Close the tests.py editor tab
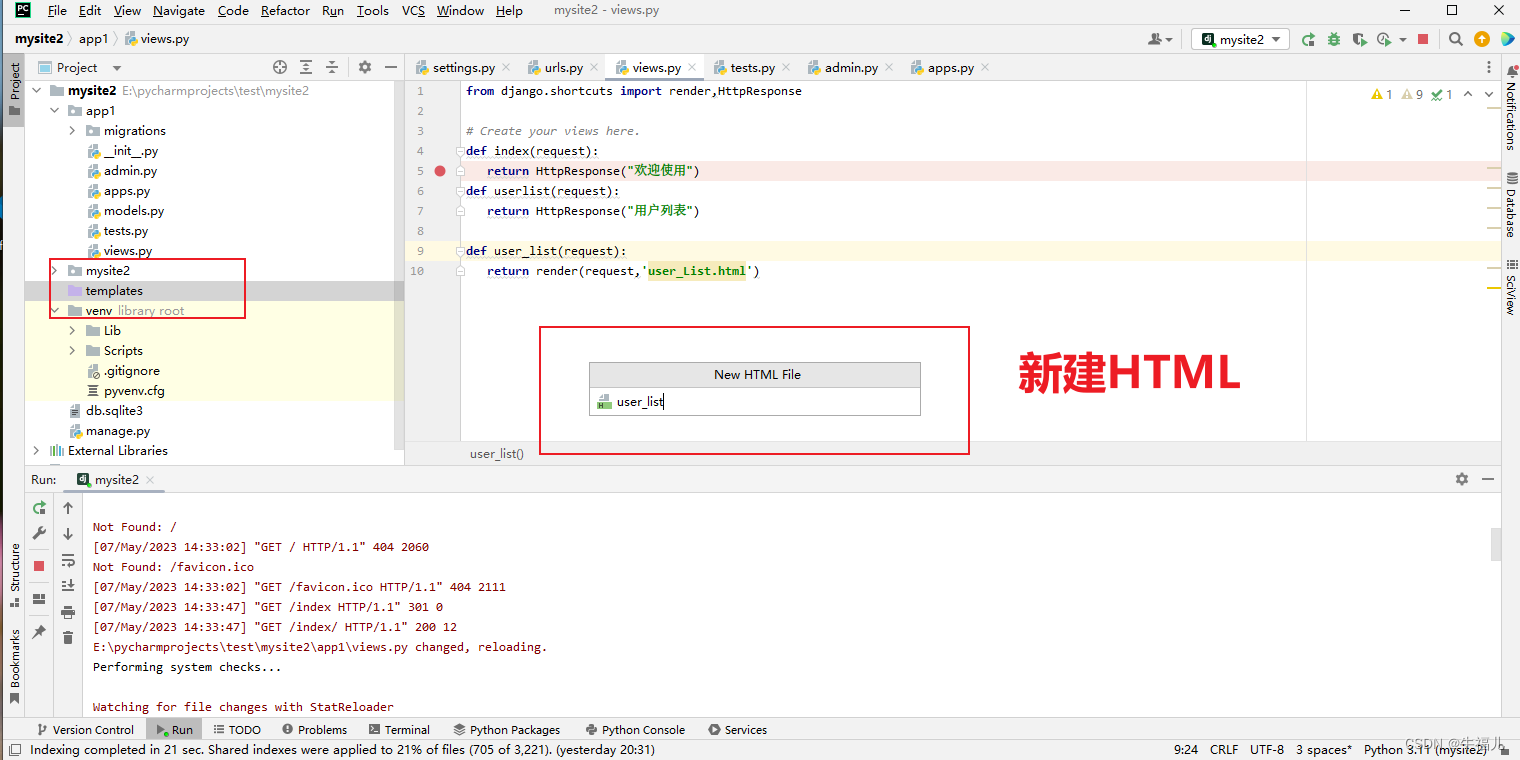Screen dimensions: 1520x760 786,68
